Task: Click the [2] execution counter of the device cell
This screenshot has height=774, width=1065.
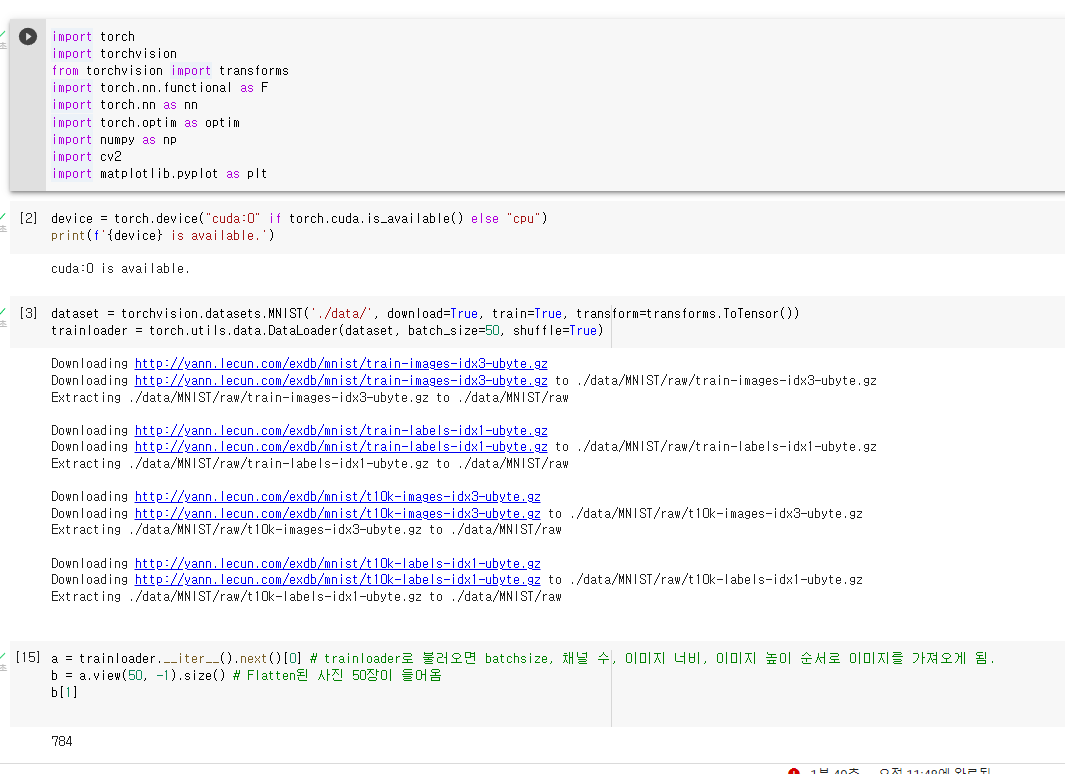Action: click(x=28, y=218)
